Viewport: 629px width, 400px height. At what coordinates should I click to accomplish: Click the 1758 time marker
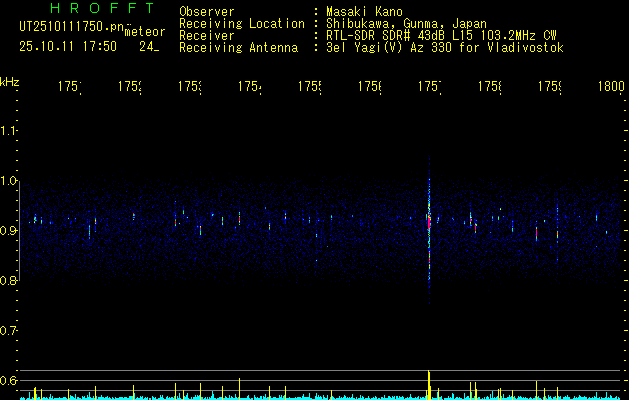(490, 86)
